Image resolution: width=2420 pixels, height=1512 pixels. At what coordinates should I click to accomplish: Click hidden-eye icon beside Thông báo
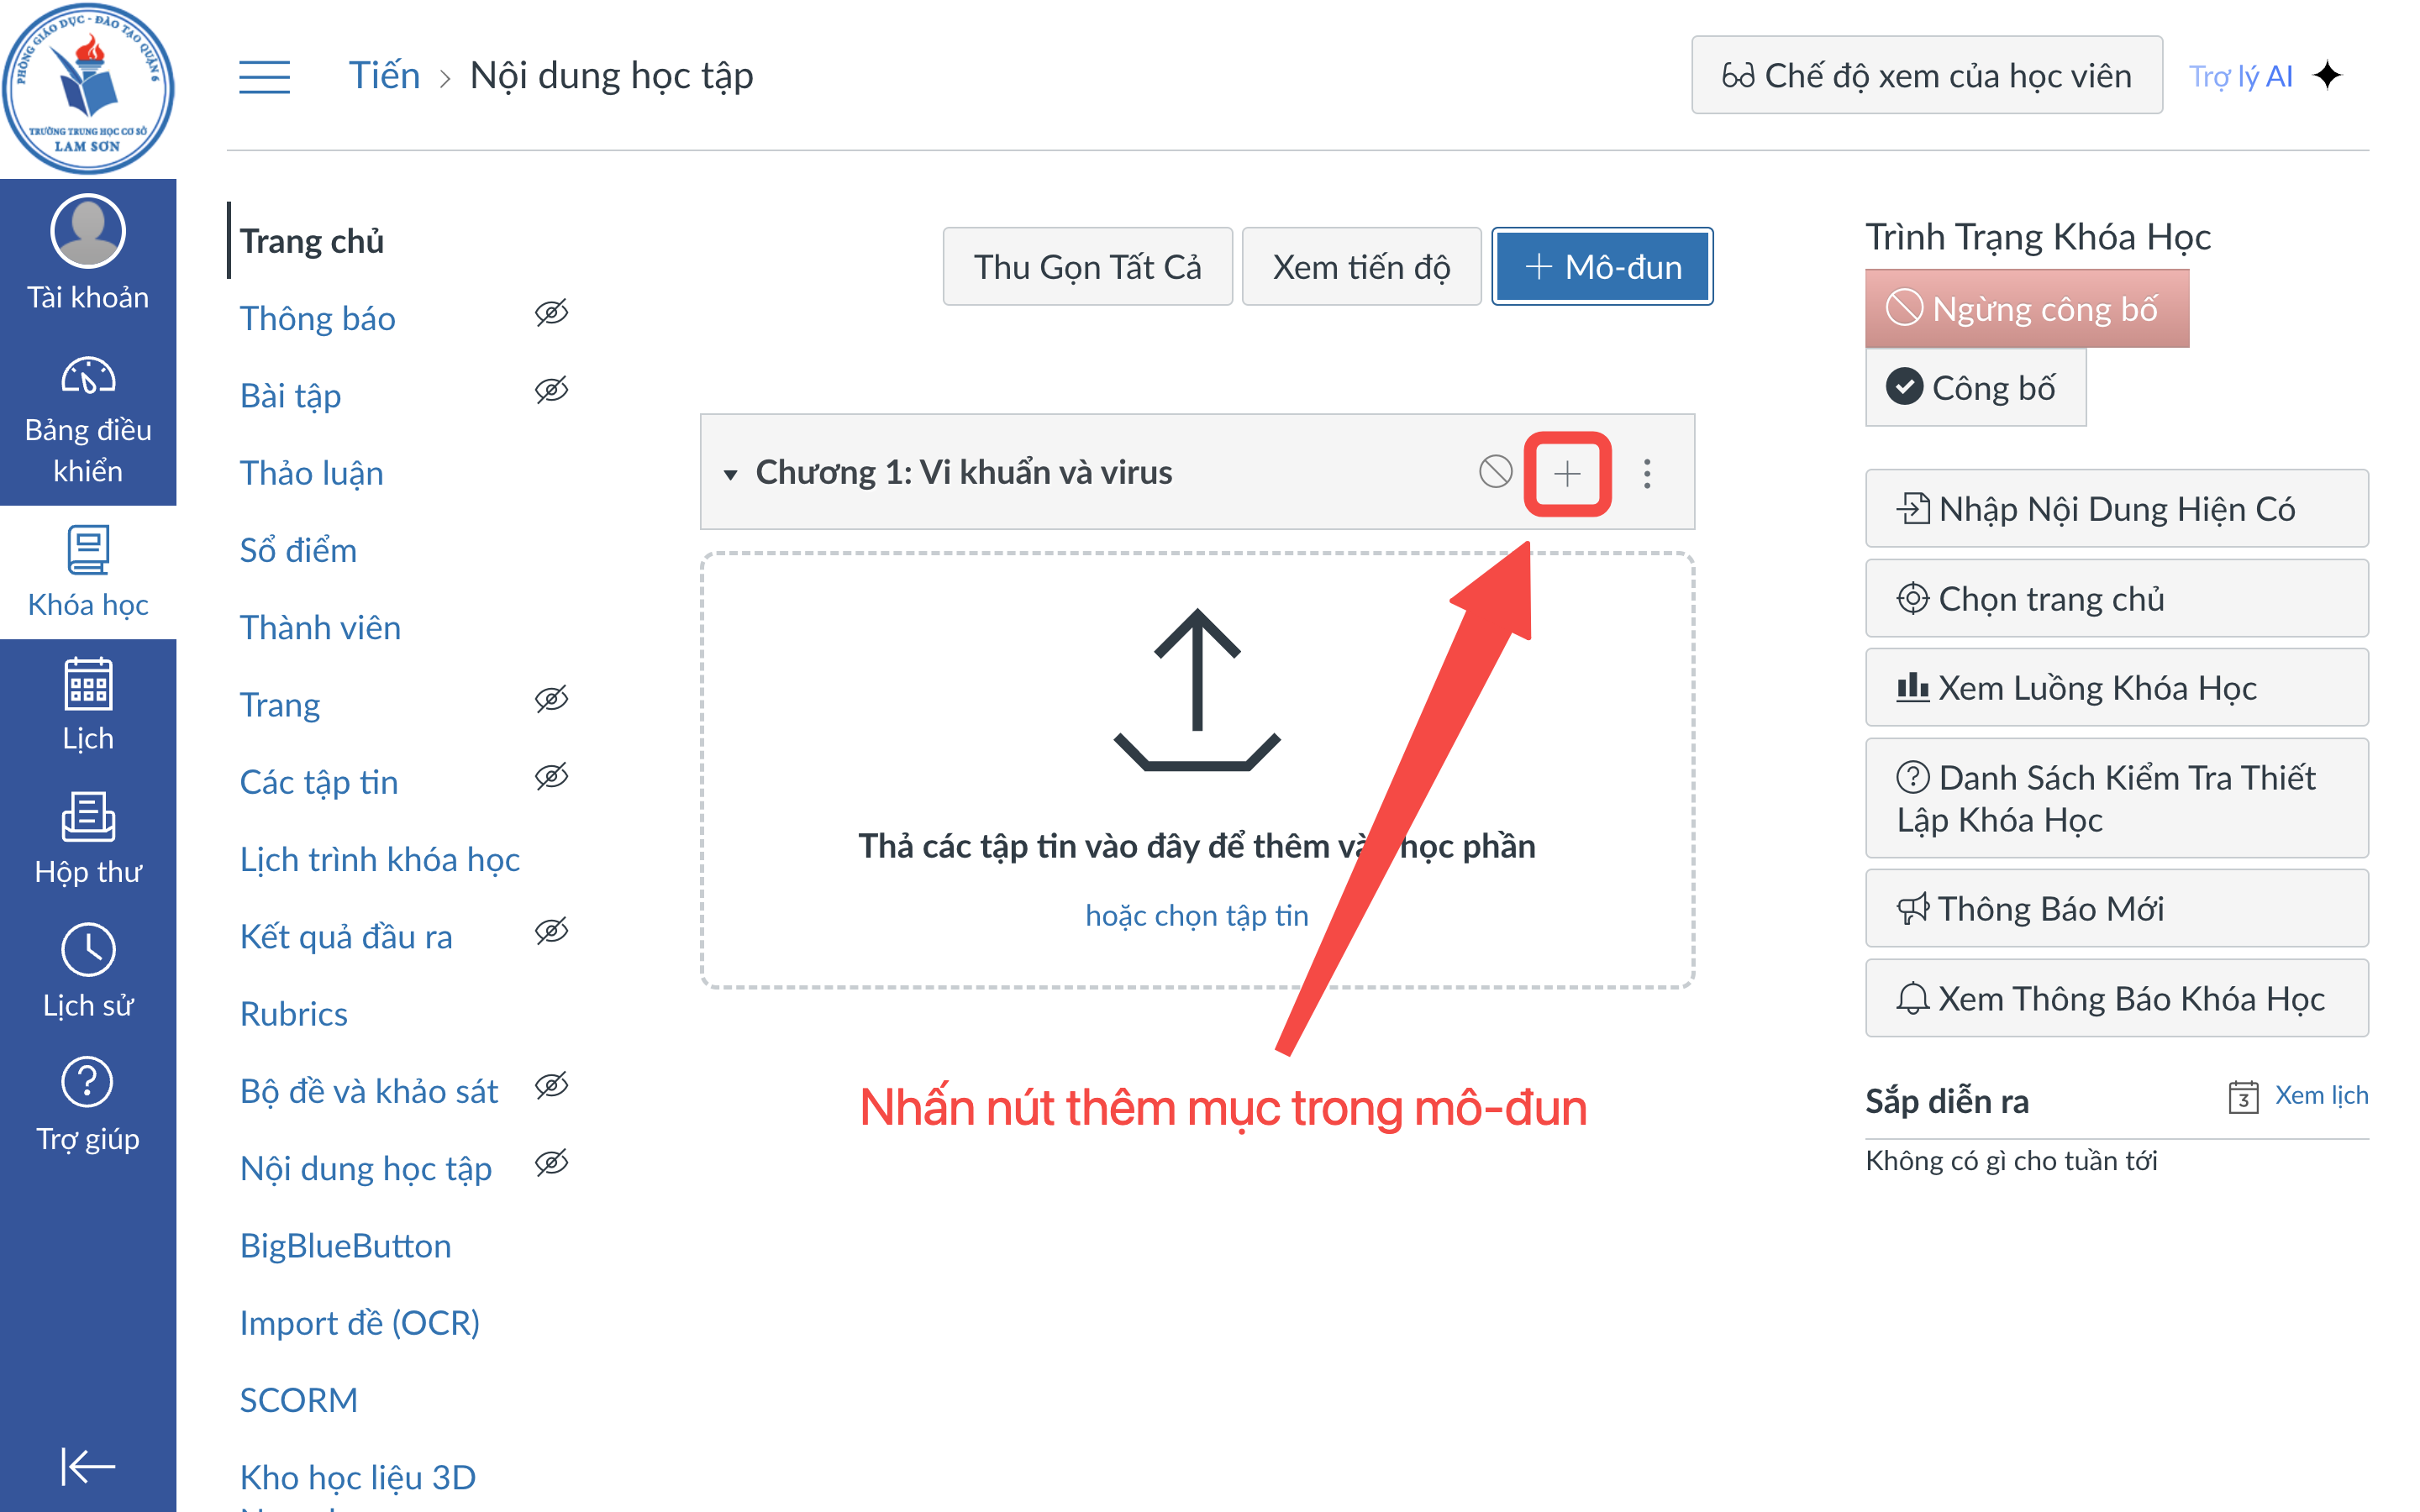551,313
